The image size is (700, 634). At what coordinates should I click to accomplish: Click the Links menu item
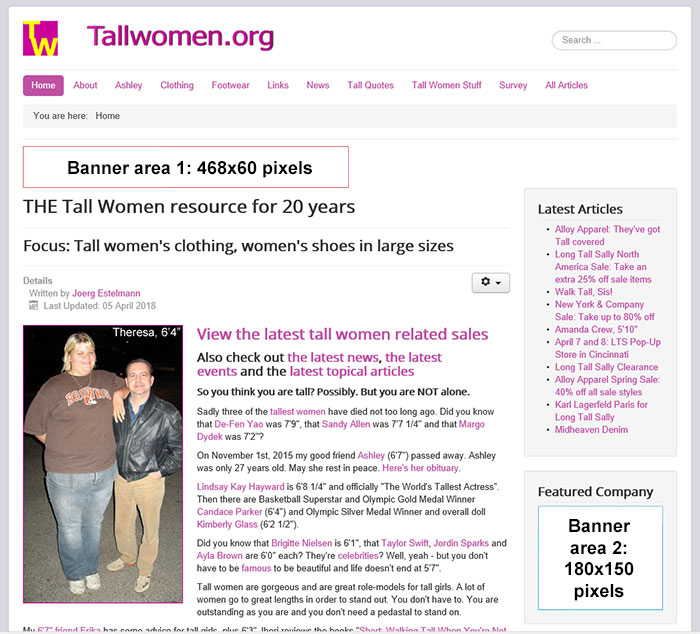278,85
